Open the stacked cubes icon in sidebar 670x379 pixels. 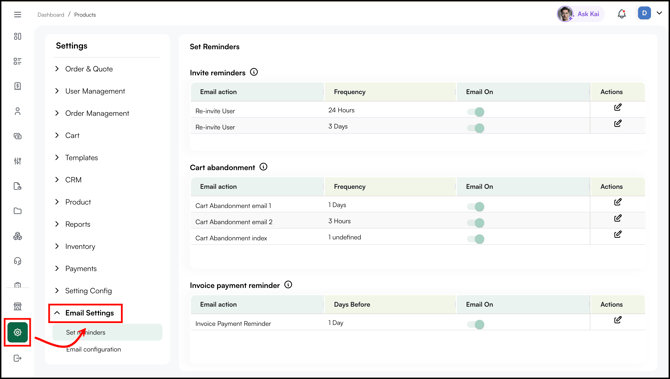pyautogui.click(x=18, y=236)
